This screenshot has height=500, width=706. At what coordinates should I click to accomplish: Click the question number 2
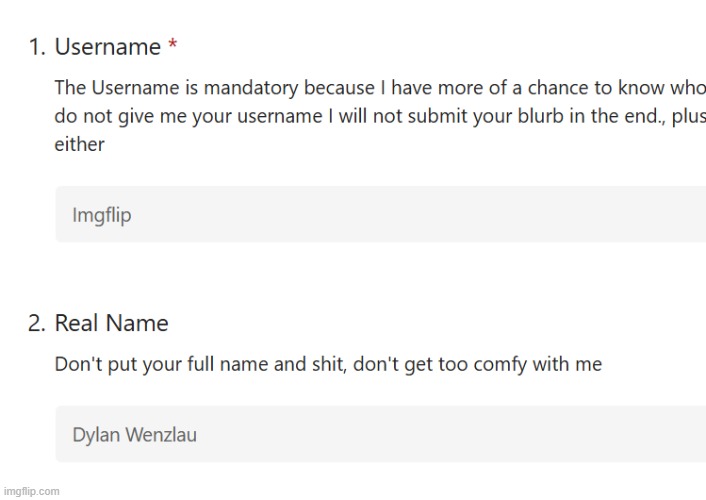click(x=35, y=323)
